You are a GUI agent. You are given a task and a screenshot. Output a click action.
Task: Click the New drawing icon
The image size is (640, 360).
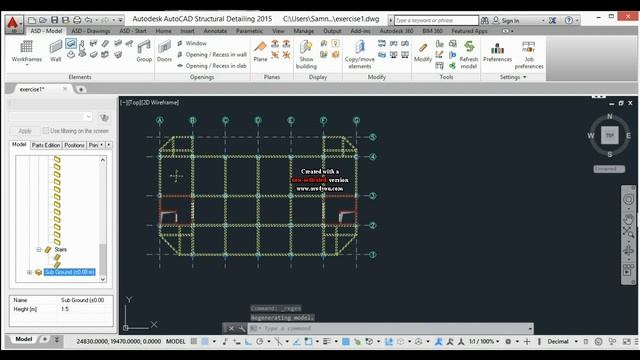[x=32, y=20]
